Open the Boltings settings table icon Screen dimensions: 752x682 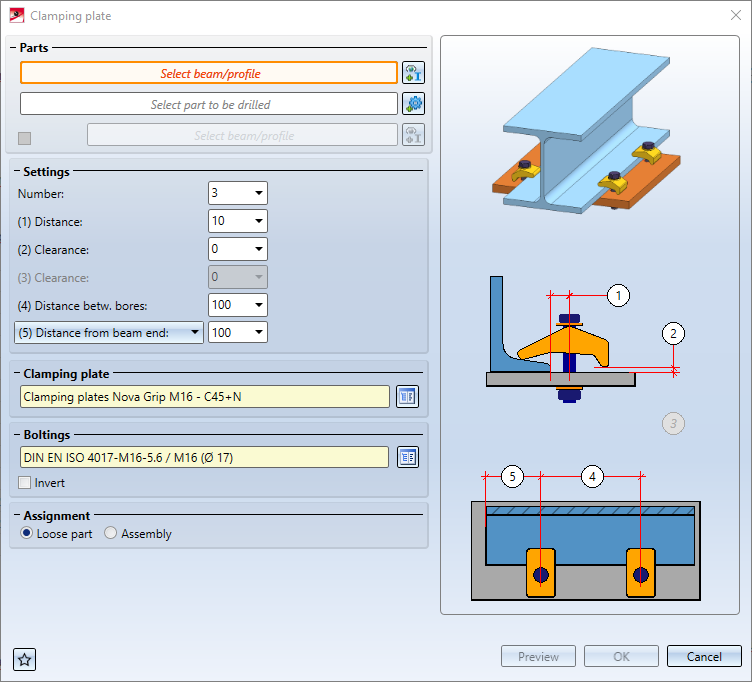[x=408, y=457]
